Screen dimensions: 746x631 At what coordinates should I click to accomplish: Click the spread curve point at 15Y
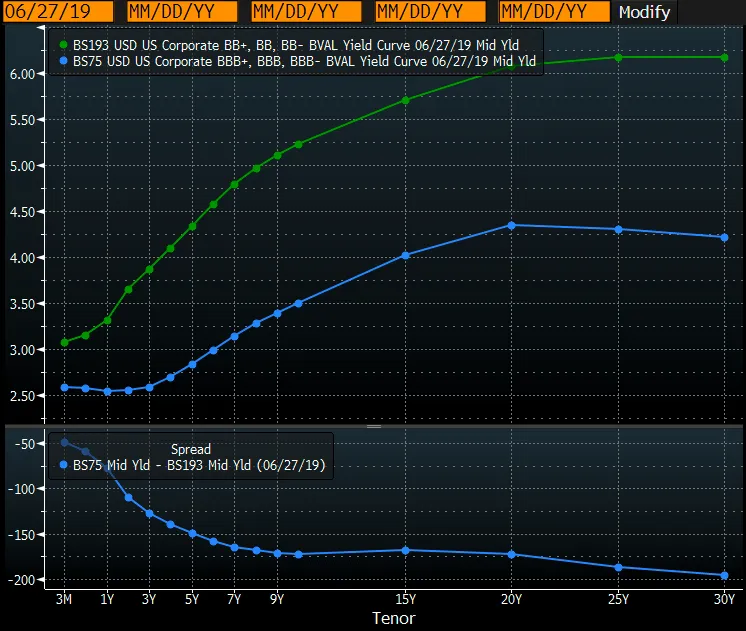405,550
